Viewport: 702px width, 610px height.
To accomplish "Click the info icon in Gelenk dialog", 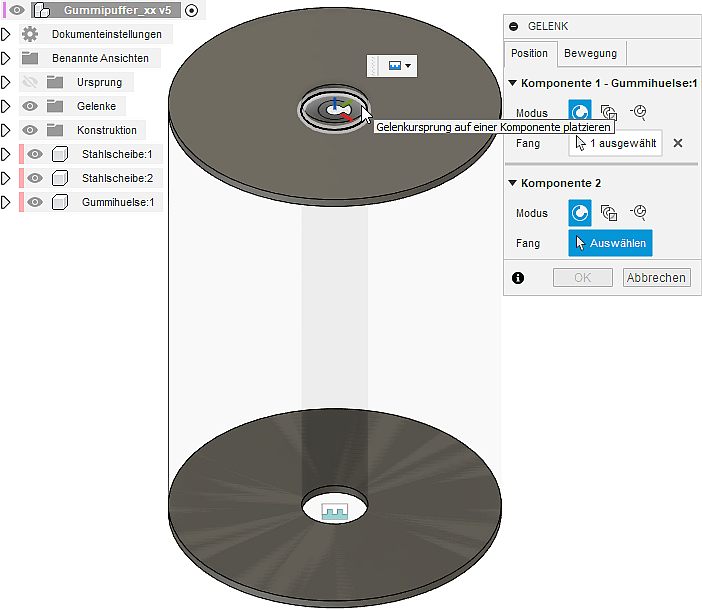I will click(x=518, y=278).
